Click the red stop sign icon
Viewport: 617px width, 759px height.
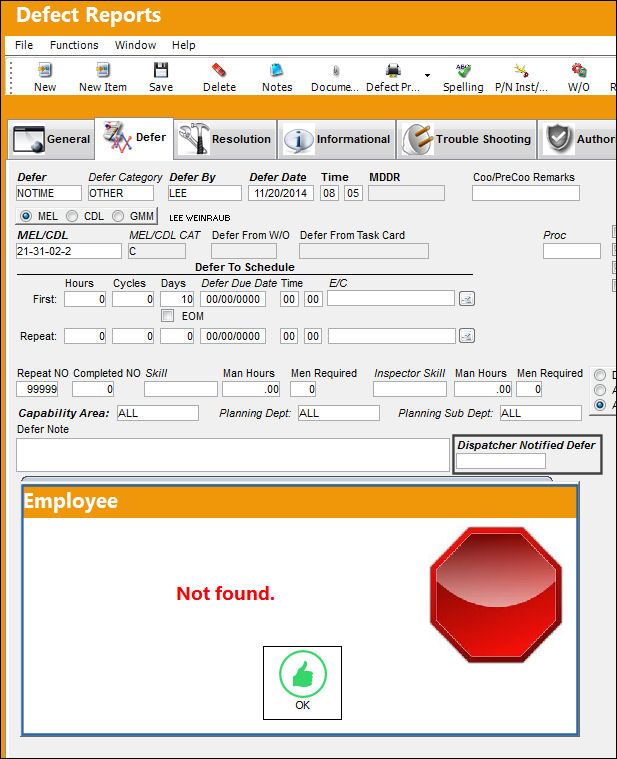point(496,595)
